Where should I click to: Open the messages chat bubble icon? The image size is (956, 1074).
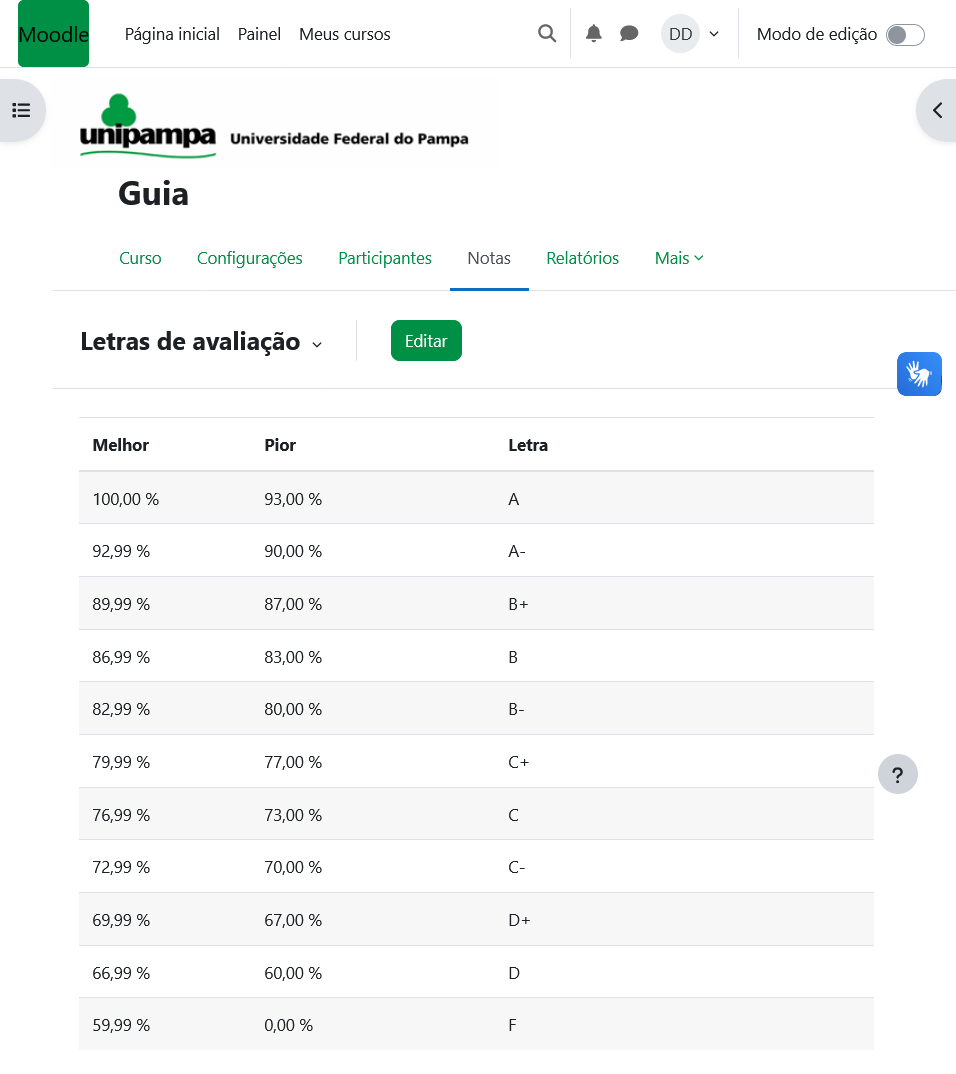click(629, 34)
